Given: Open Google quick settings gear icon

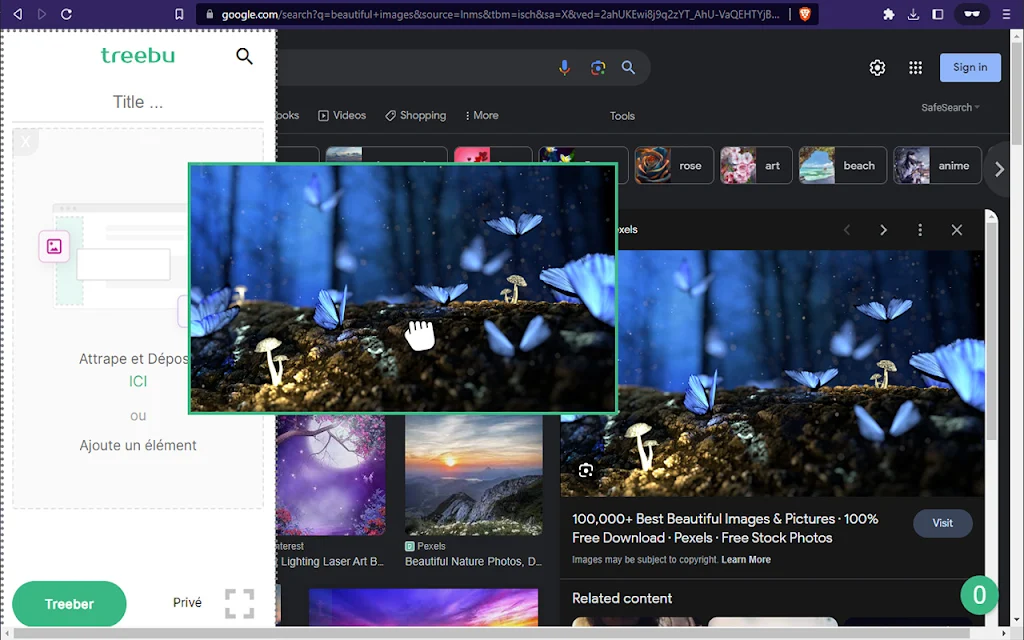Looking at the screenshot, I should point(877,67).
